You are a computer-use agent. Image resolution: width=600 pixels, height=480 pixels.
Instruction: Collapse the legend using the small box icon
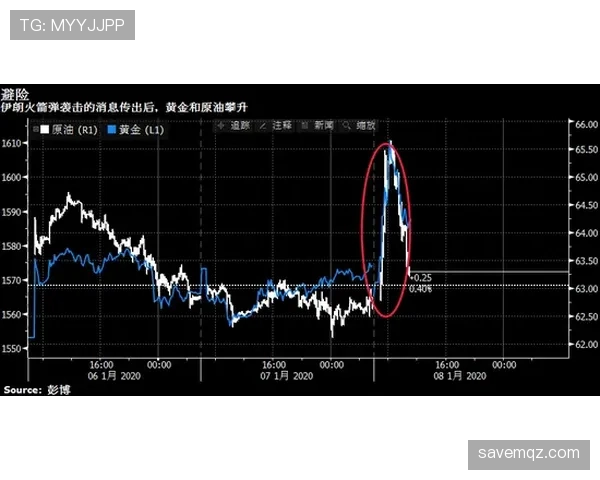(x=36, y=129)
